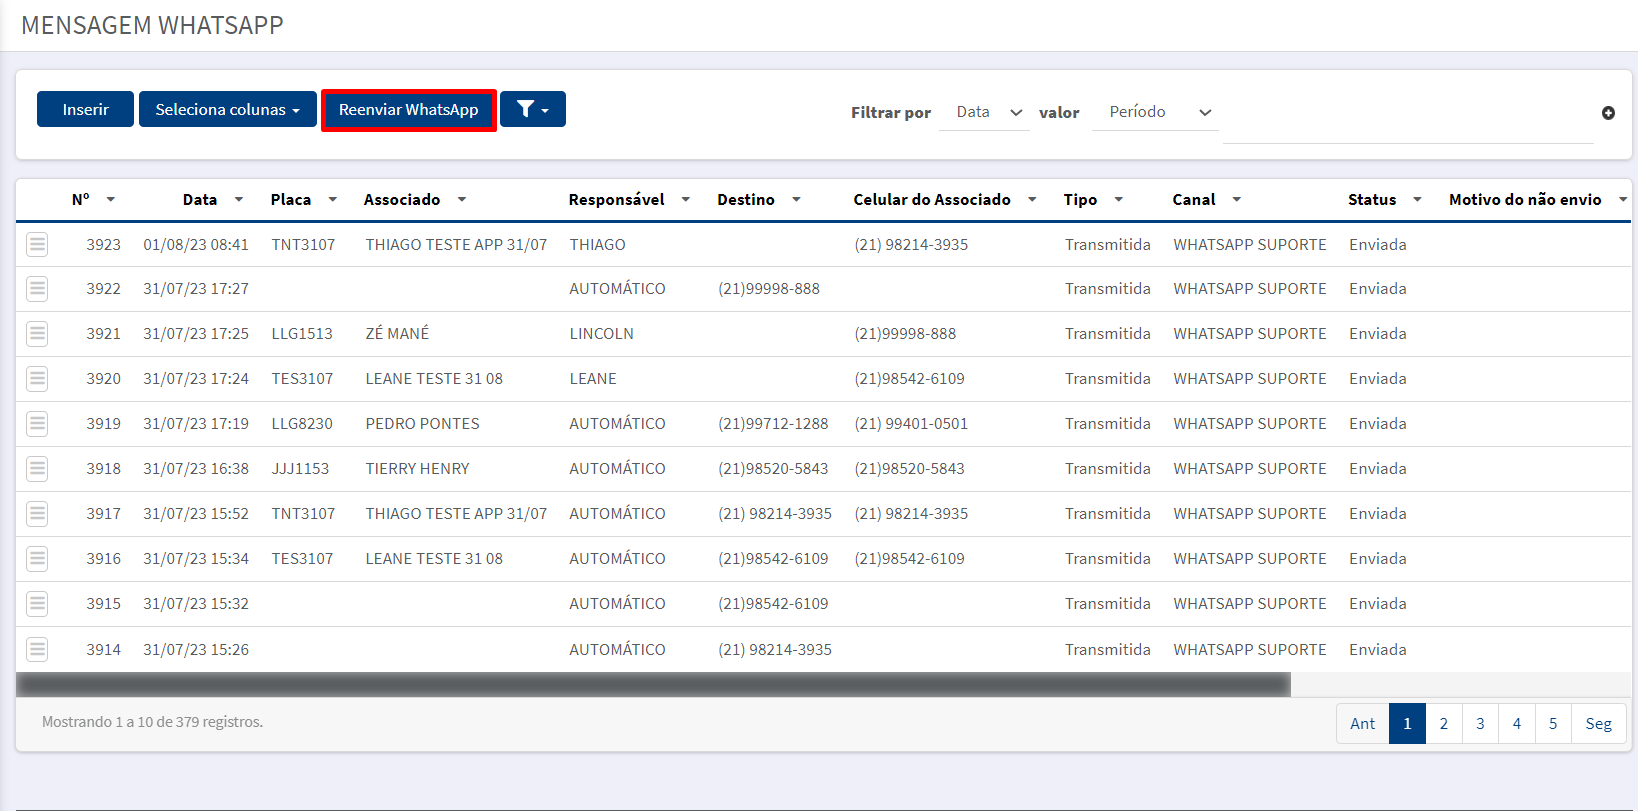Expand the Tipo column header arrow

(1118, 200)
